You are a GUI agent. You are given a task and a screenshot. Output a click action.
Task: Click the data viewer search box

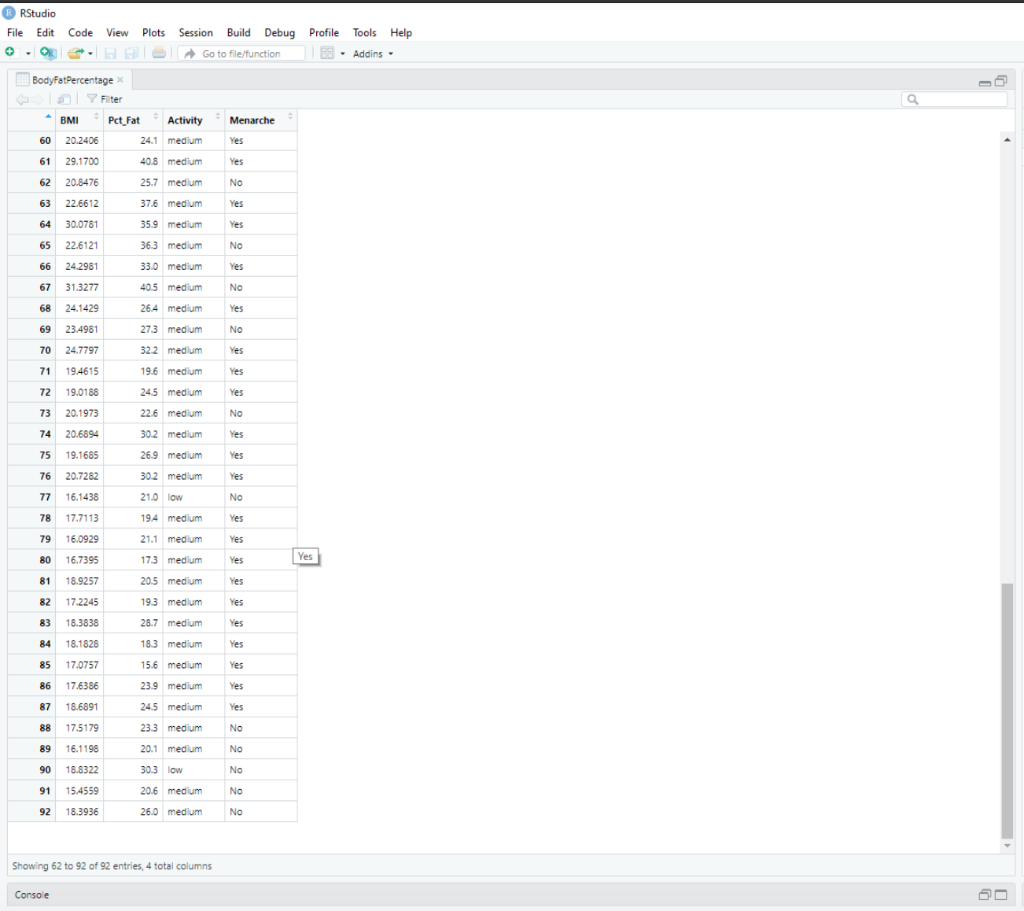click(955, 99)
